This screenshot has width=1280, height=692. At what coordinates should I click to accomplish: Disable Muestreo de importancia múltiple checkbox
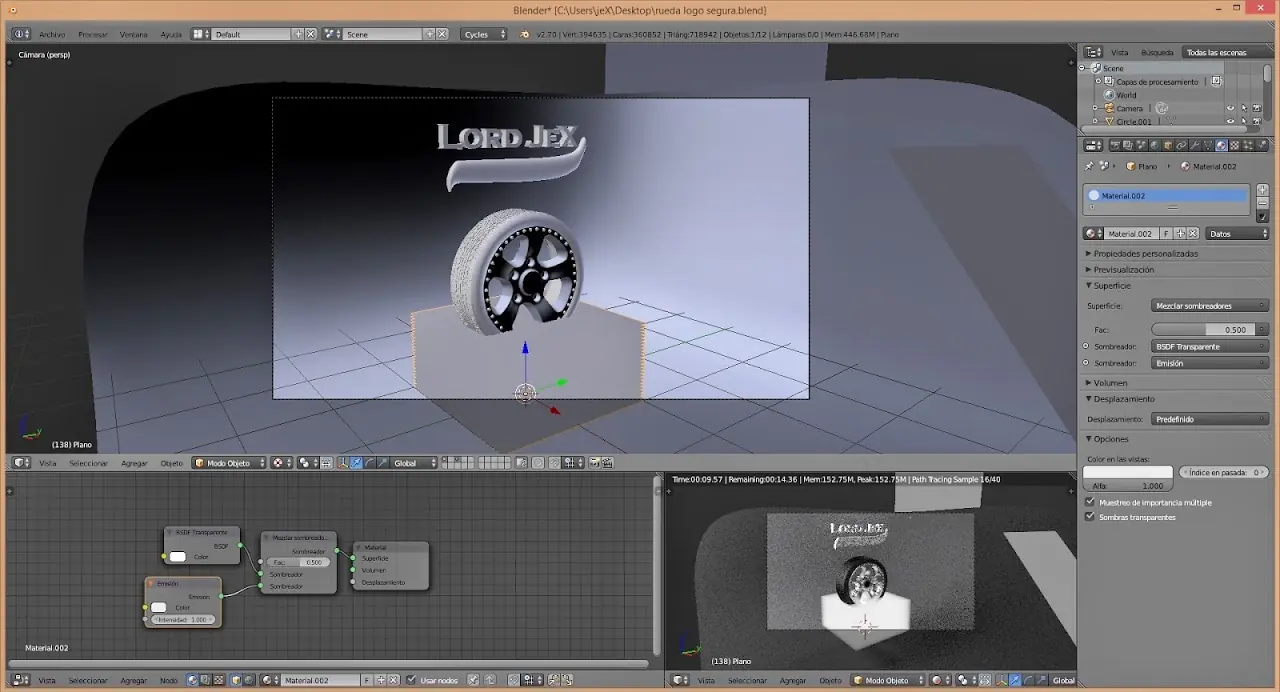coord(1090,502)
